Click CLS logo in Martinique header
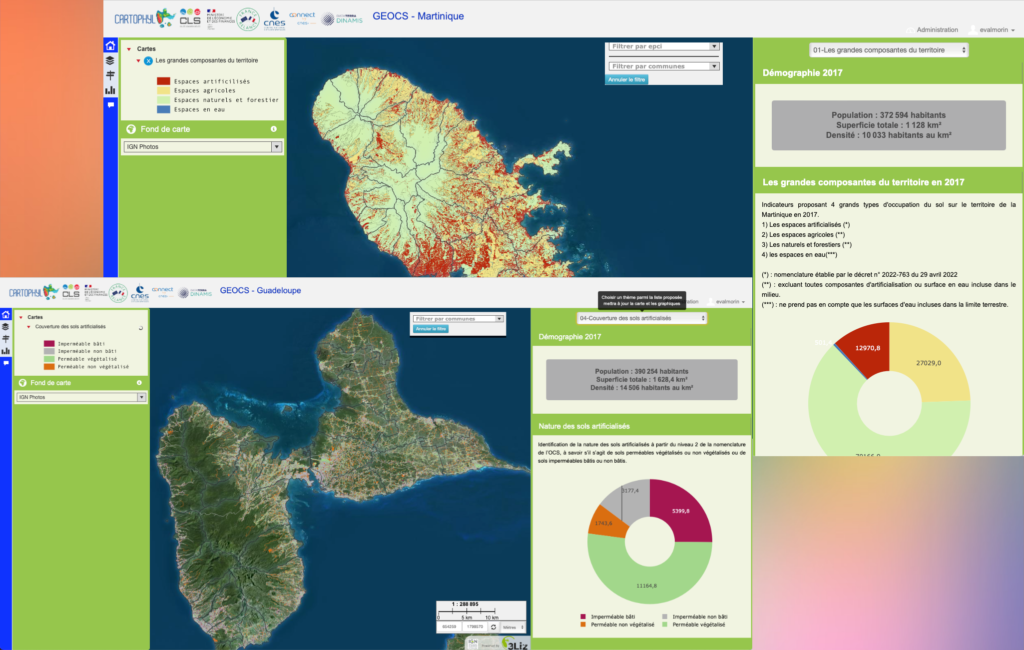1024x650 pixels. click(x=190, y=18)
